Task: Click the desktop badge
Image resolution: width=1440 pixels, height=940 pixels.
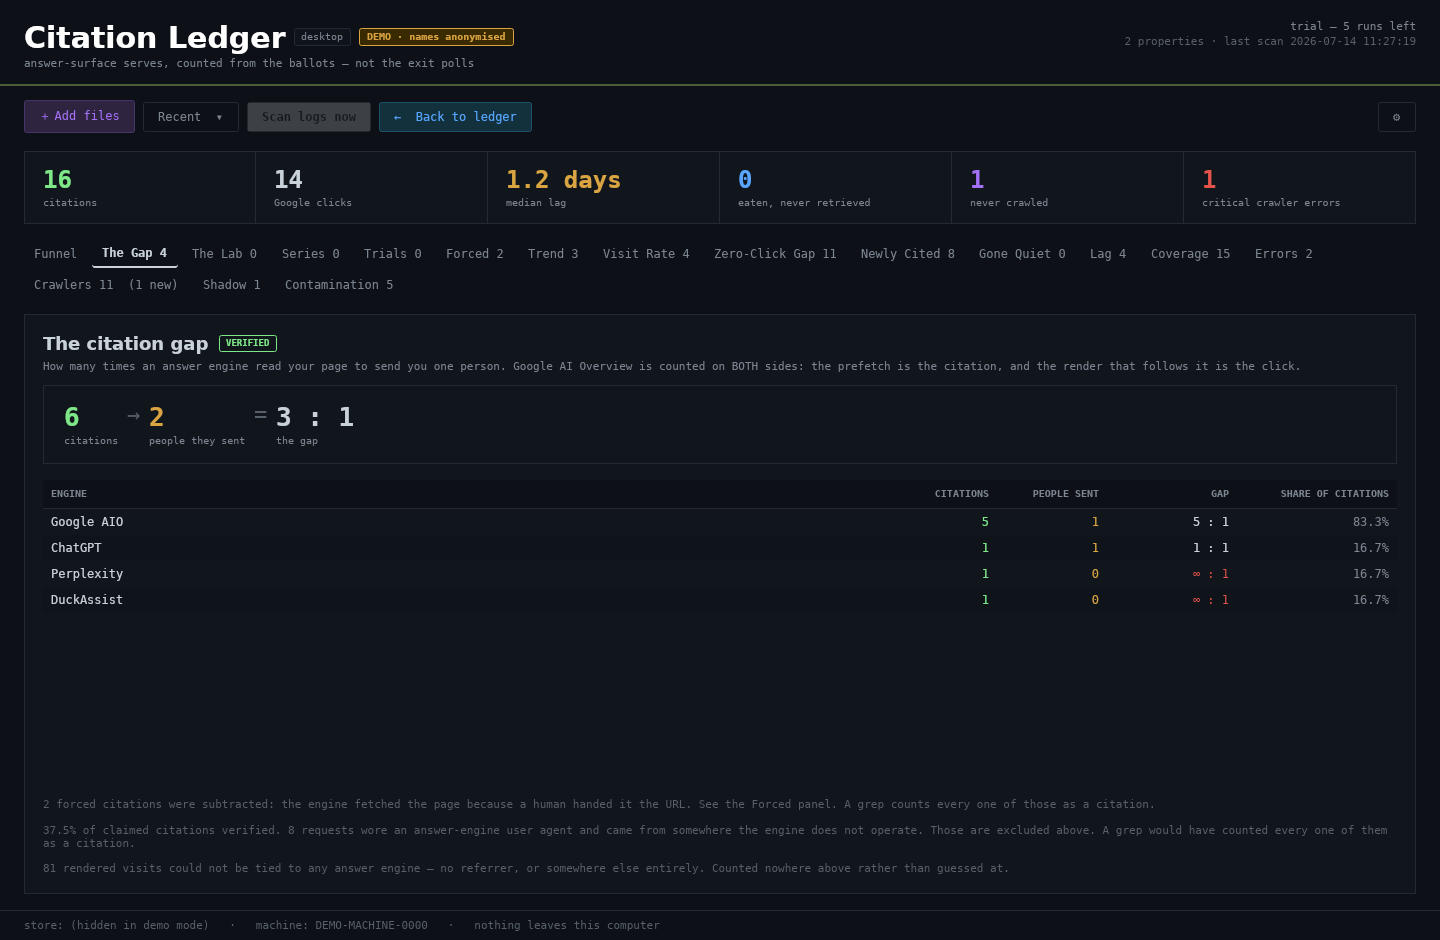Action: [322, 37]
